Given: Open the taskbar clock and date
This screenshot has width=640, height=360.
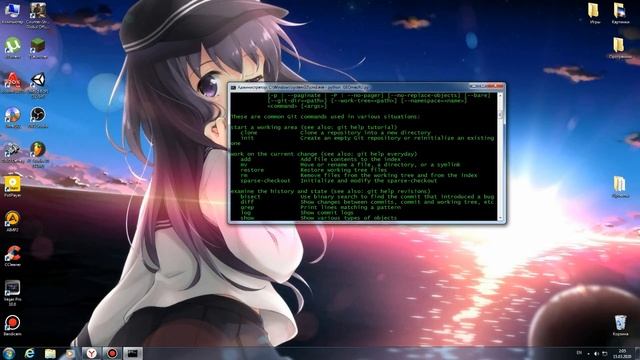Looking at the screenshot, I should coord(622,353).
